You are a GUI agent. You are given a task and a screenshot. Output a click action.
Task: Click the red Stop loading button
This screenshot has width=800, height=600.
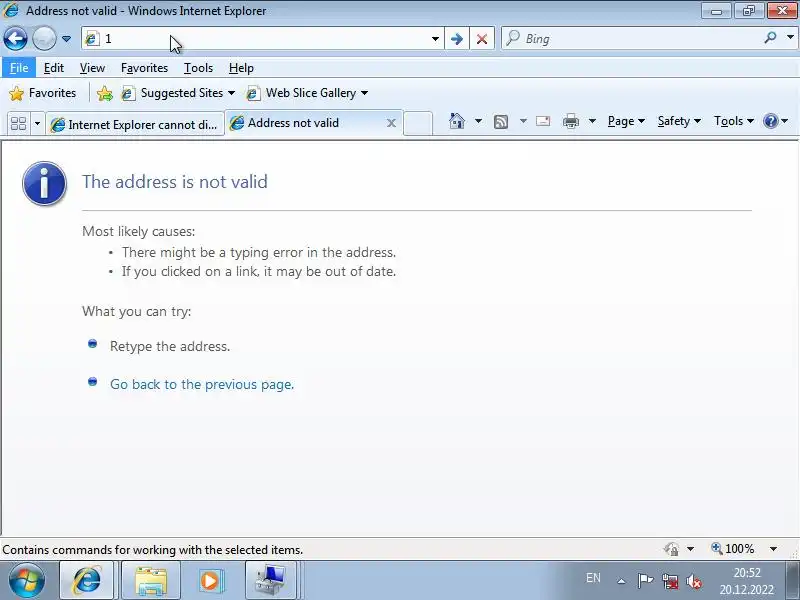(482, 39)
